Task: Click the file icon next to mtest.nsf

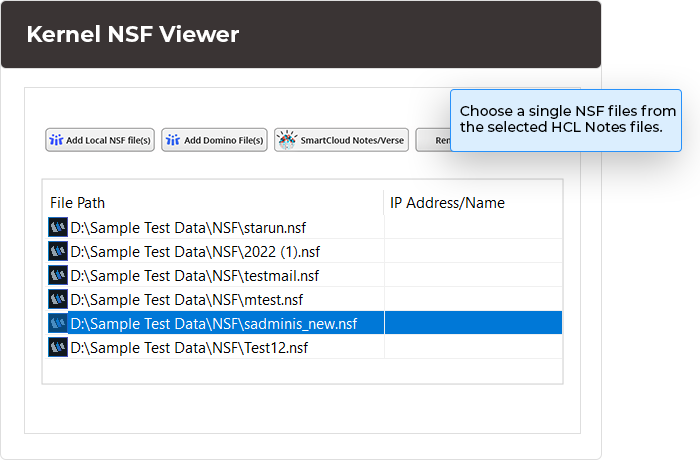Action: click(58, 299)
